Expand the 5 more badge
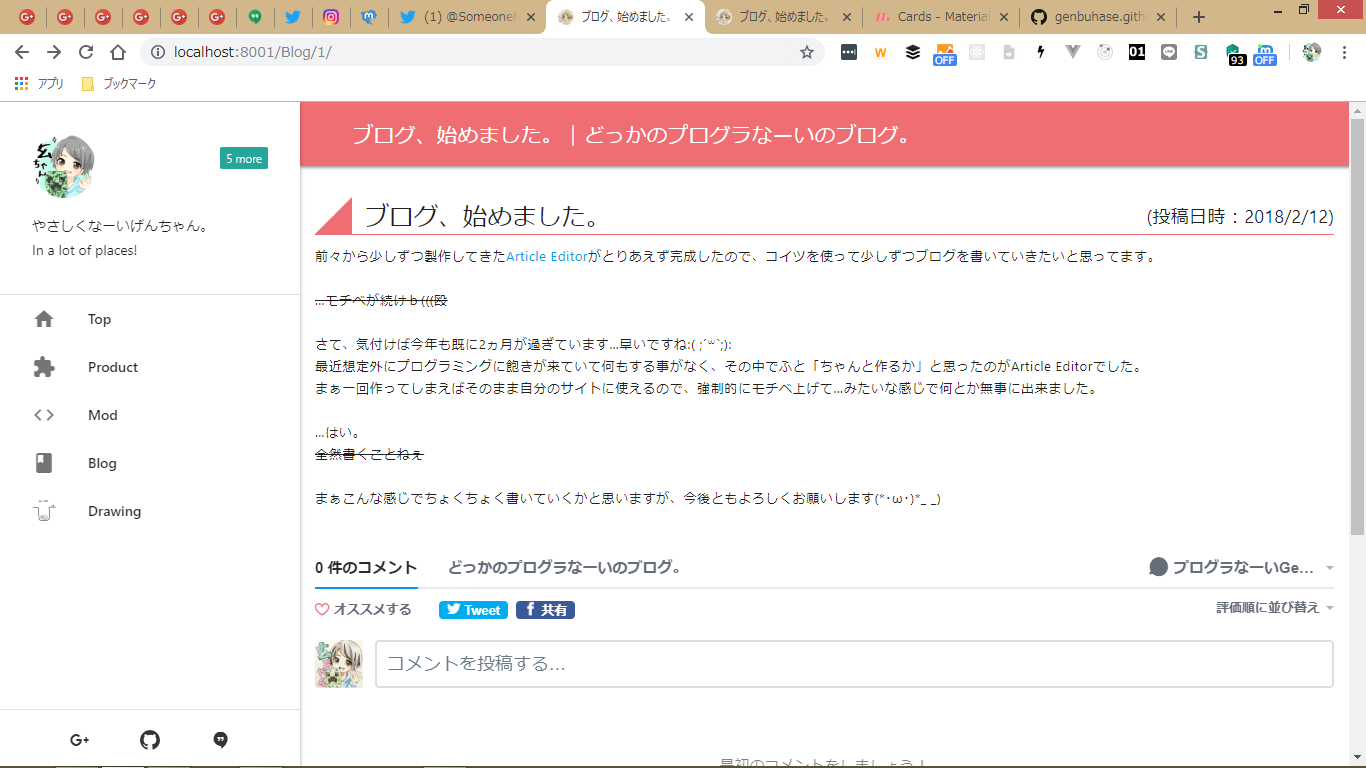 click(243, 158)
